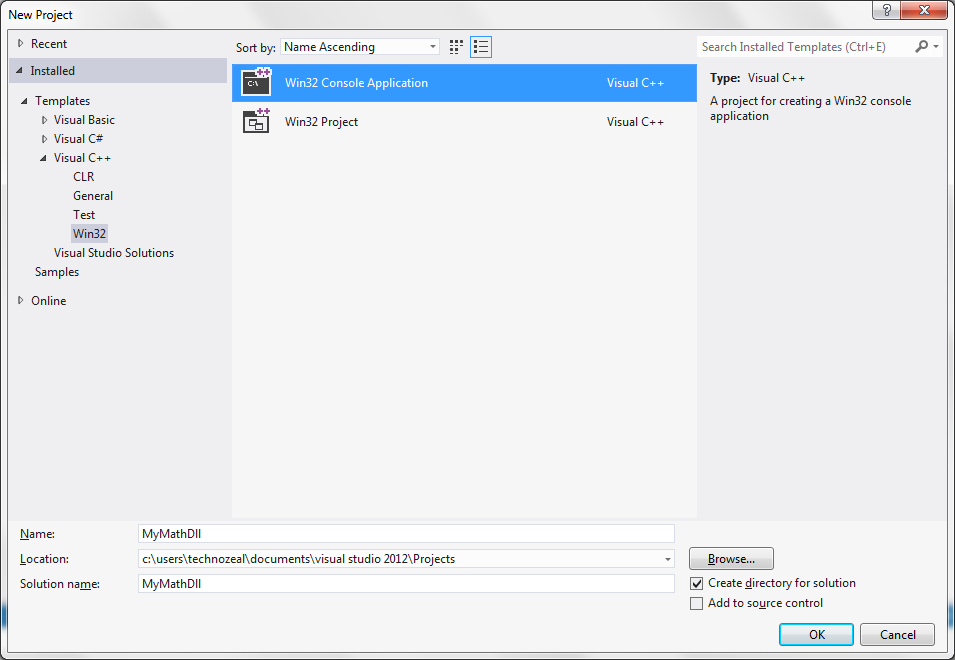The image size is (955, 660).
Task: Select CLR under Visual C++
Action: tap(84, 177)
